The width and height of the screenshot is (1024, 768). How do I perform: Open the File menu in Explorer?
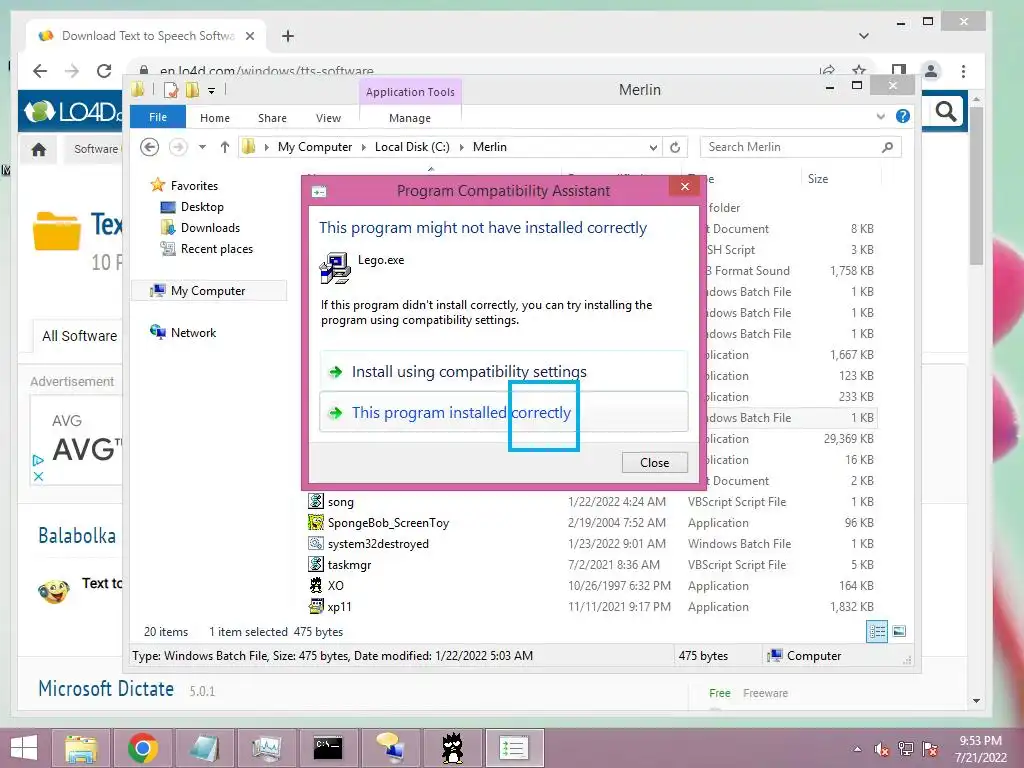[x=158, y=117]
